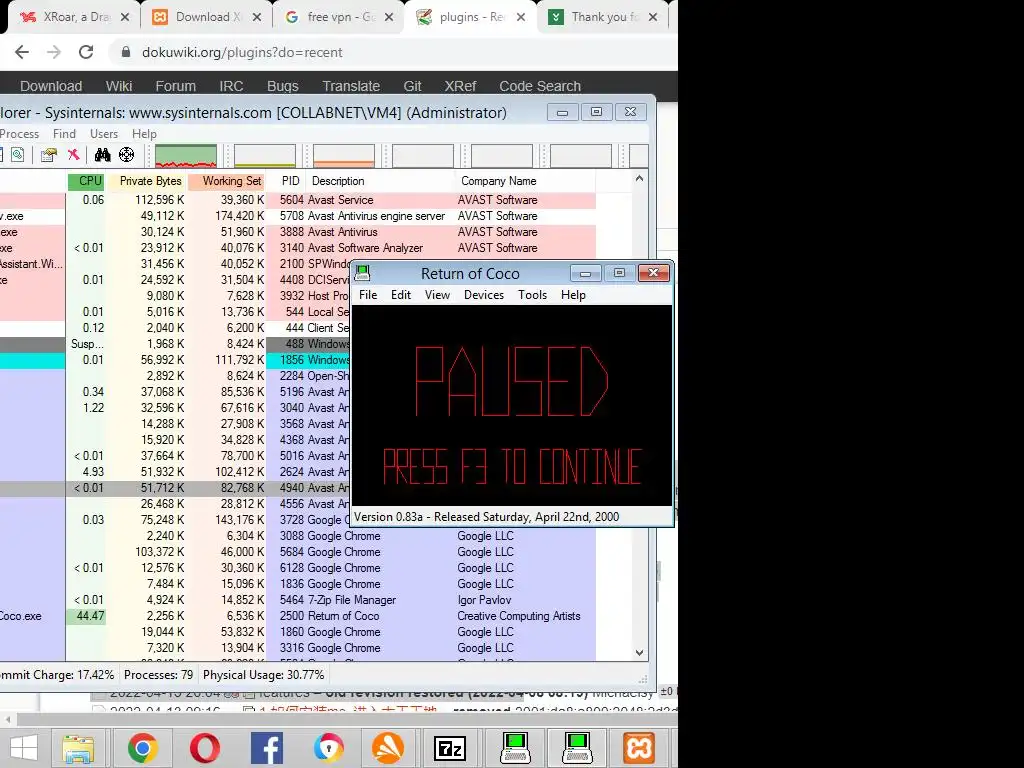Sort by the PID column header
Screen dimensions: 1024x768
285,182
